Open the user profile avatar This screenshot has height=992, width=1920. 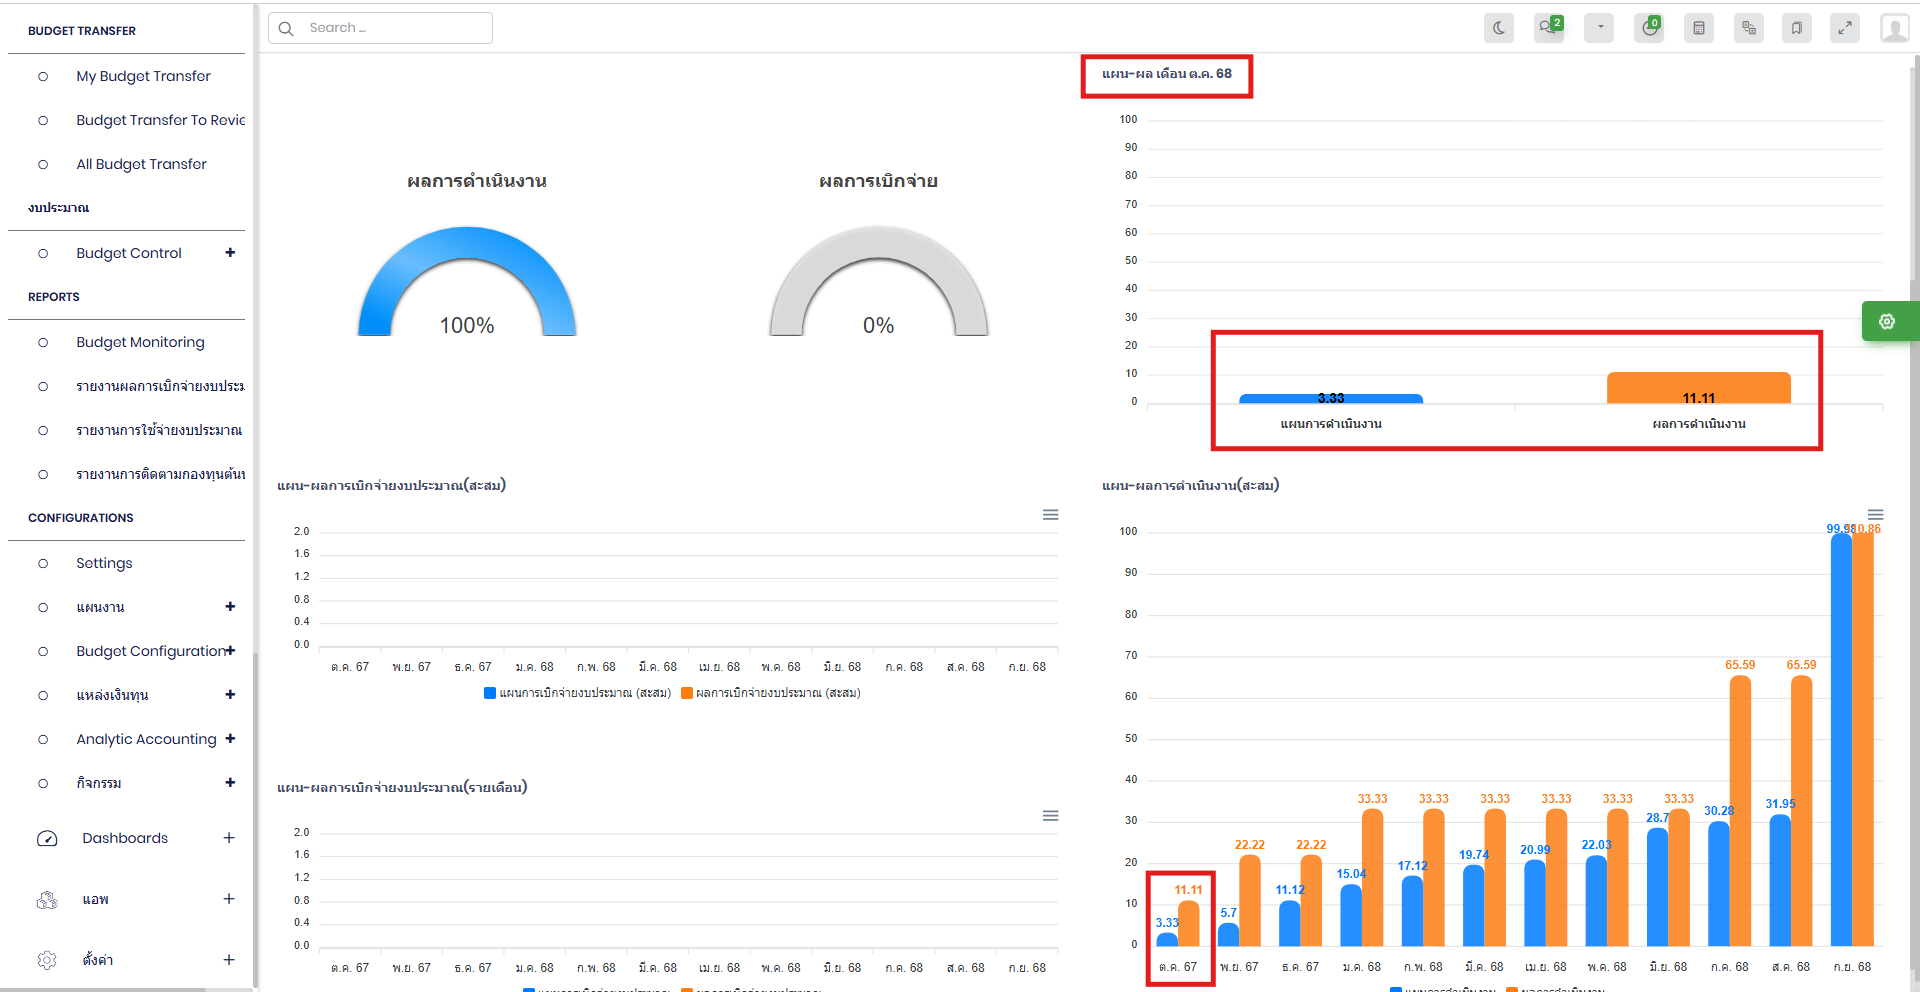[1894, 28]
